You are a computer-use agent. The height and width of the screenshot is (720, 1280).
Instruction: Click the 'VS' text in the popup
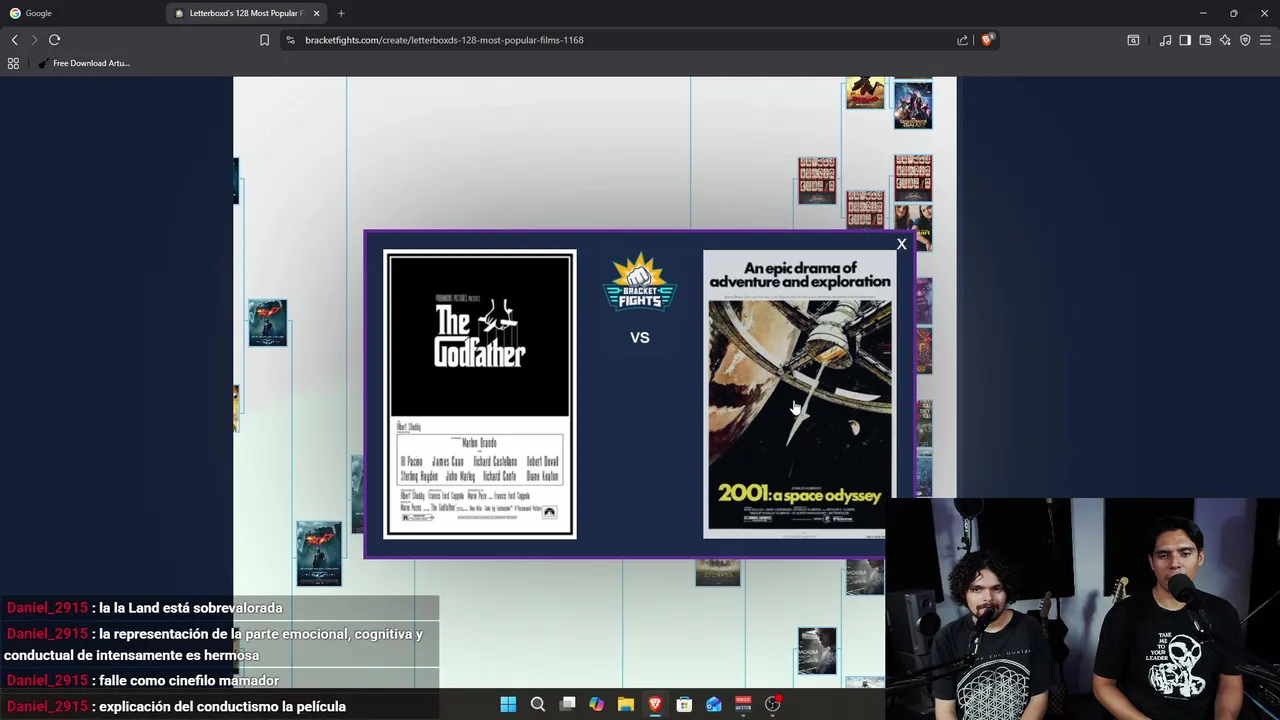640,338
